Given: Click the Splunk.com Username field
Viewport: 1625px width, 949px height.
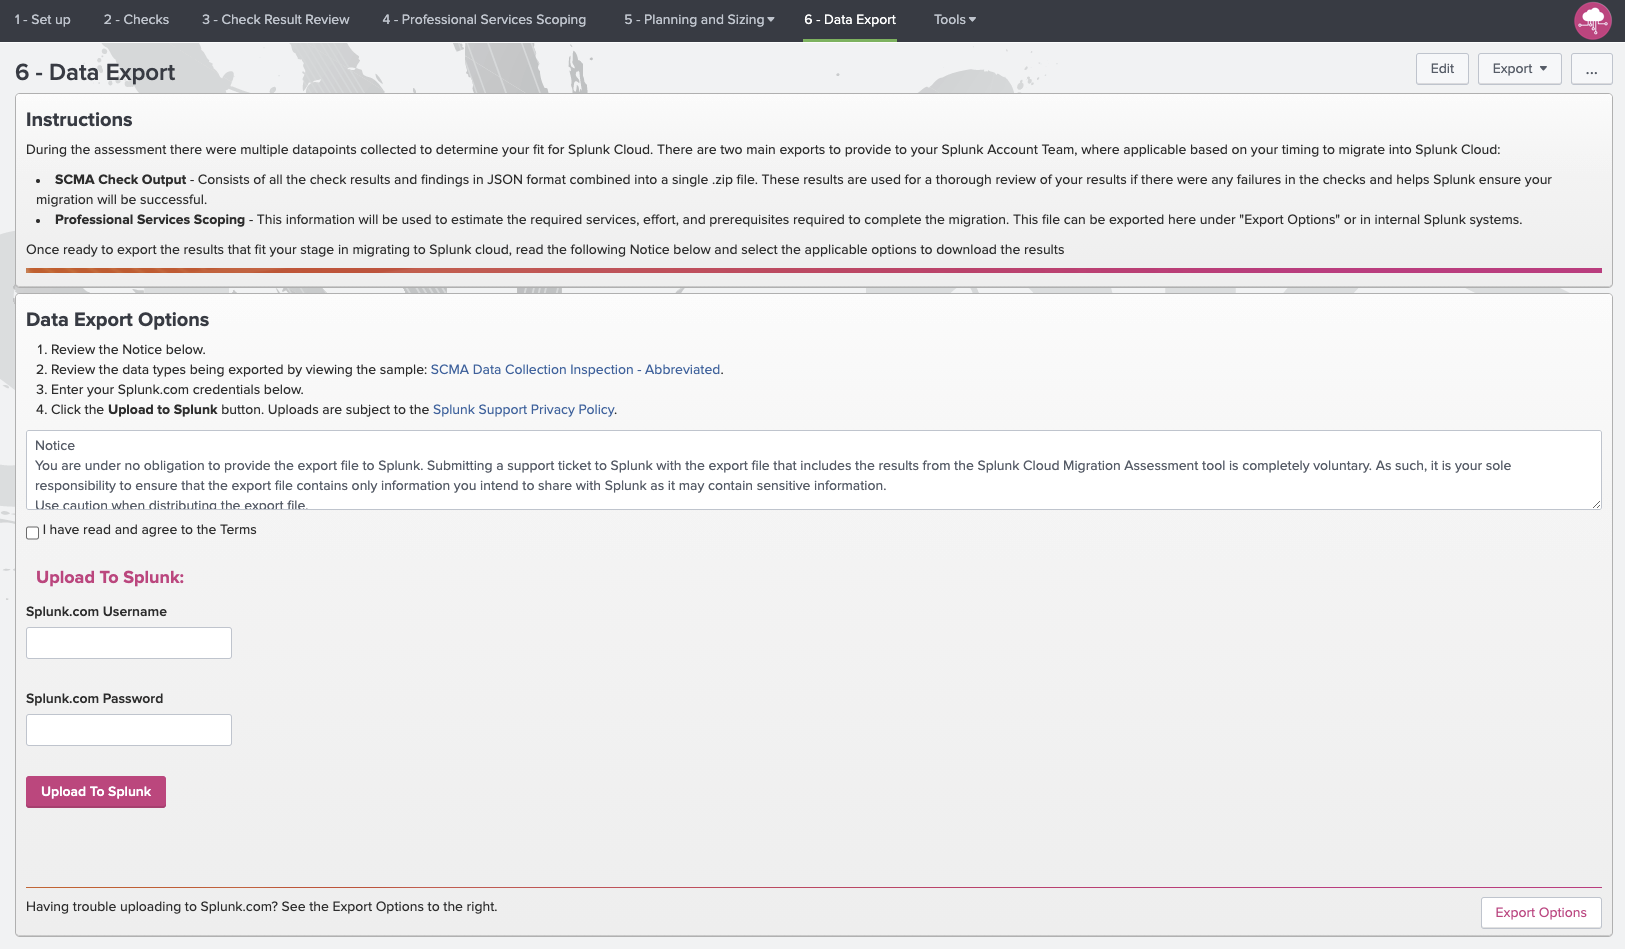Looking at the screenshot, I should point(128,642).
